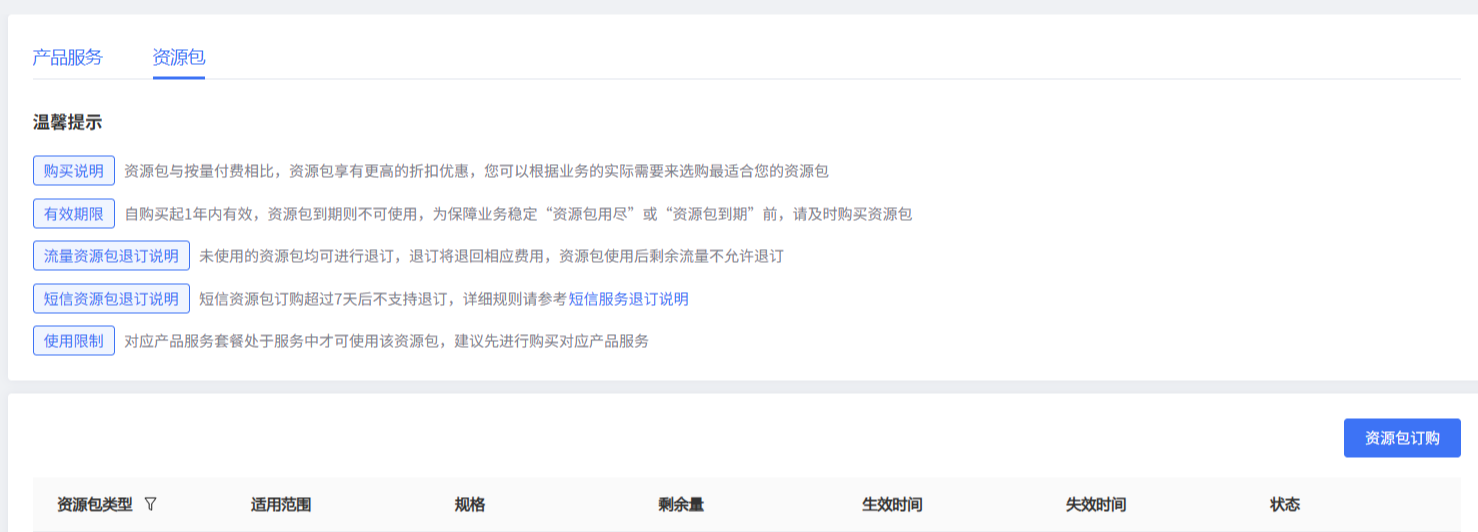Click the 流量资源包退订说明 tag
Screen dimensions: 1478x532
coord(111,256)
